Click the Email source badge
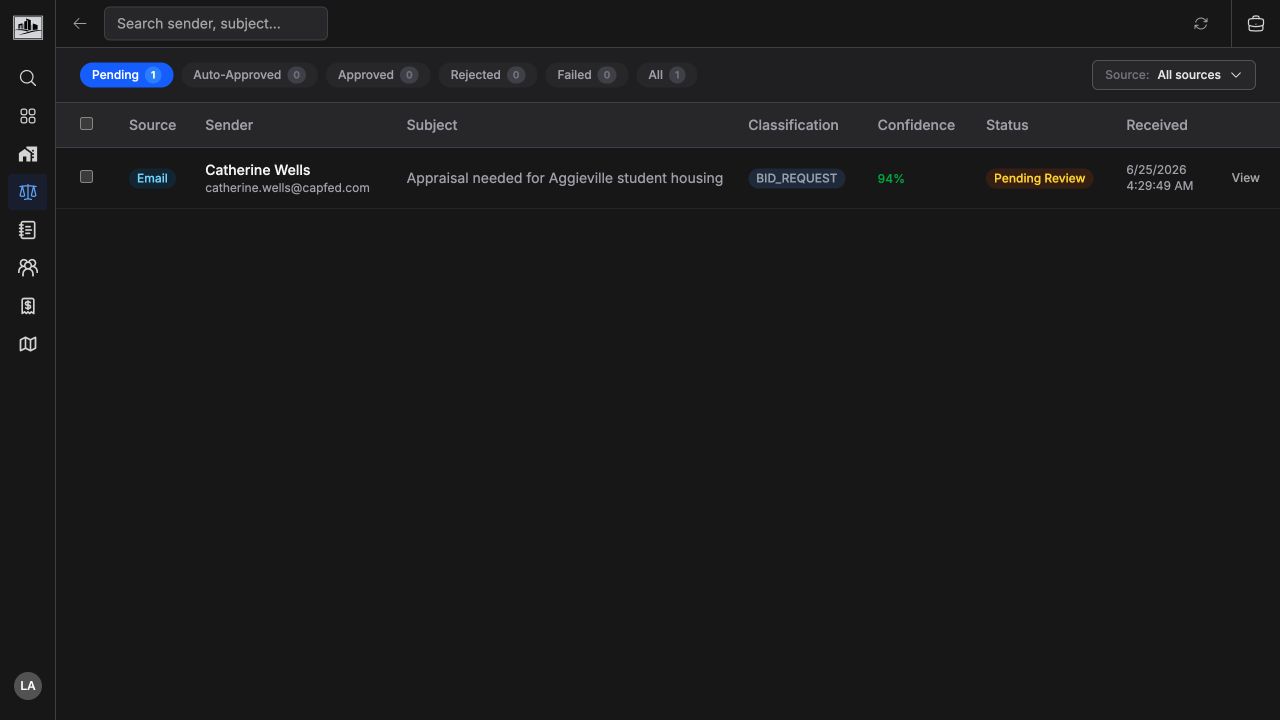1280x720 pixels. [152, 178]
